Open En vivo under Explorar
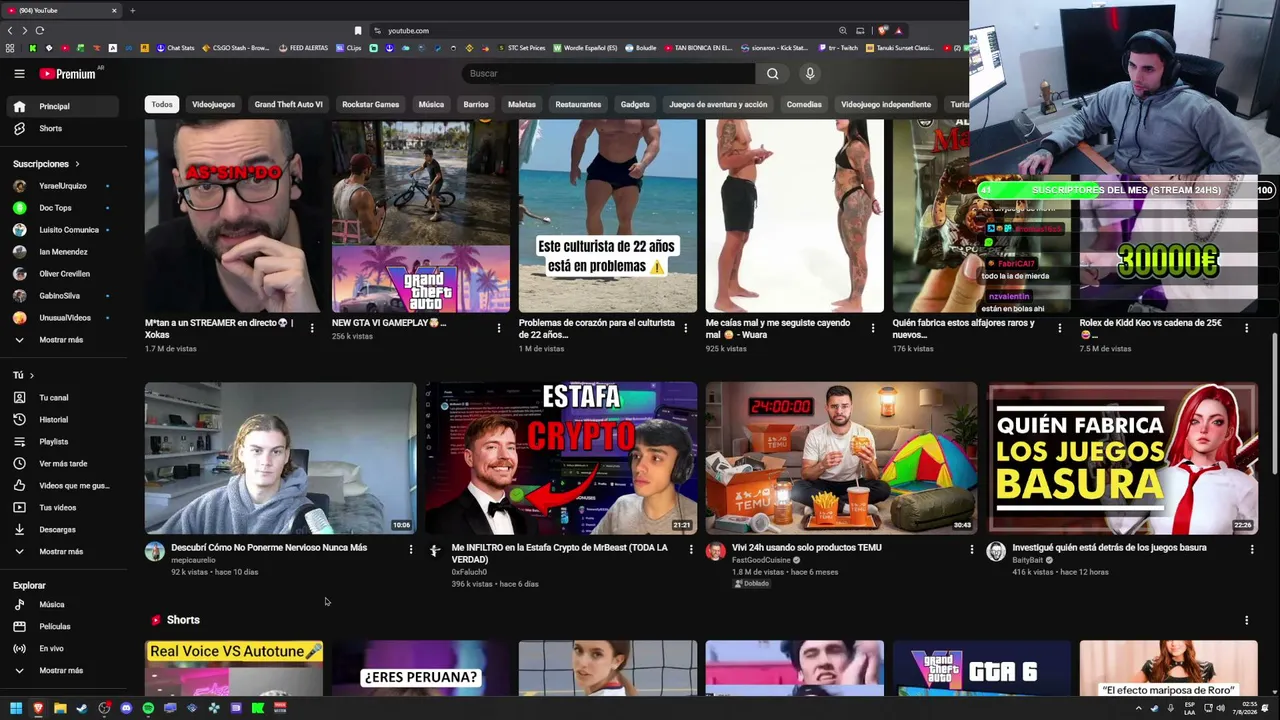Image resolution: width=1280 pixels, height=720 pixels. (64, 649)
